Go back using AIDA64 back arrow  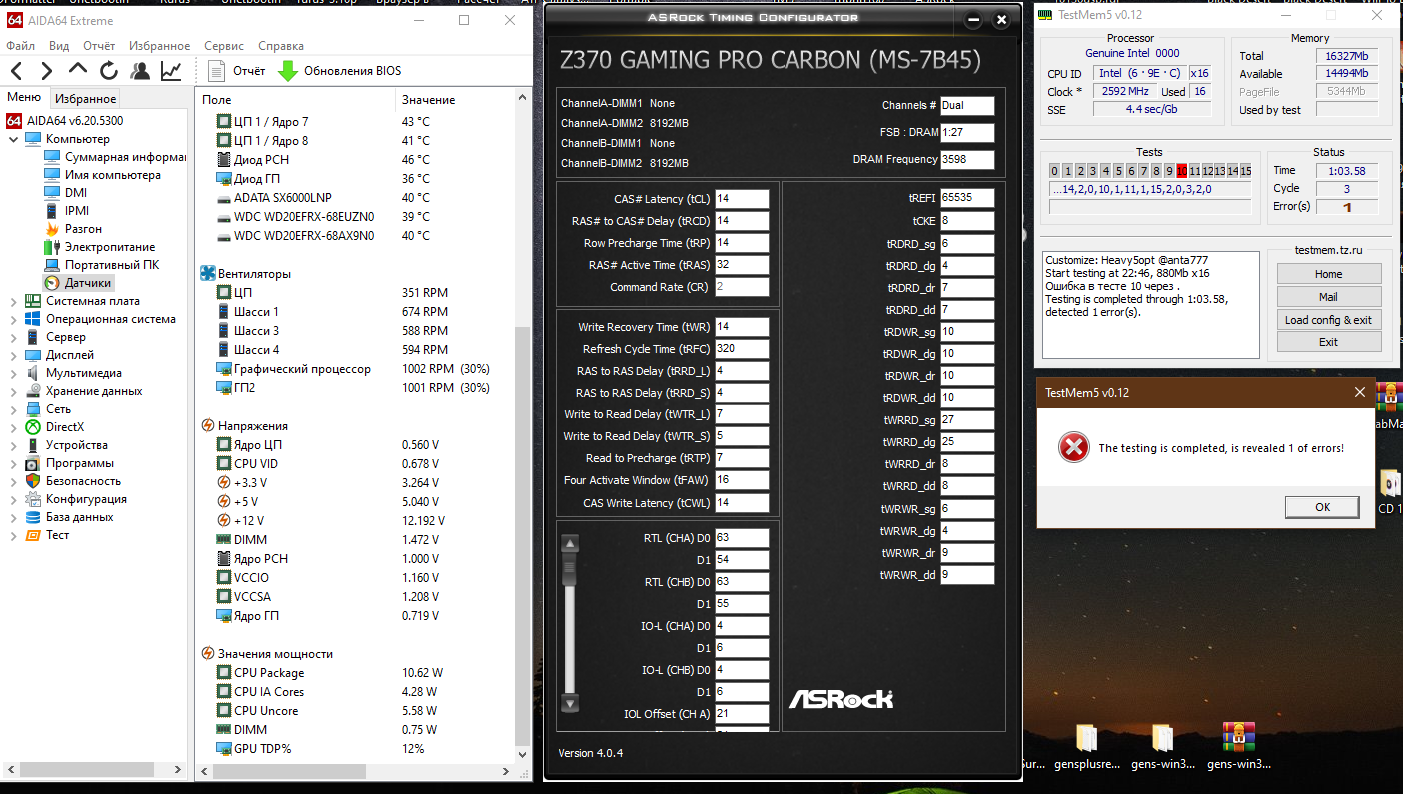pyautogui.click(x=17, y=71)
